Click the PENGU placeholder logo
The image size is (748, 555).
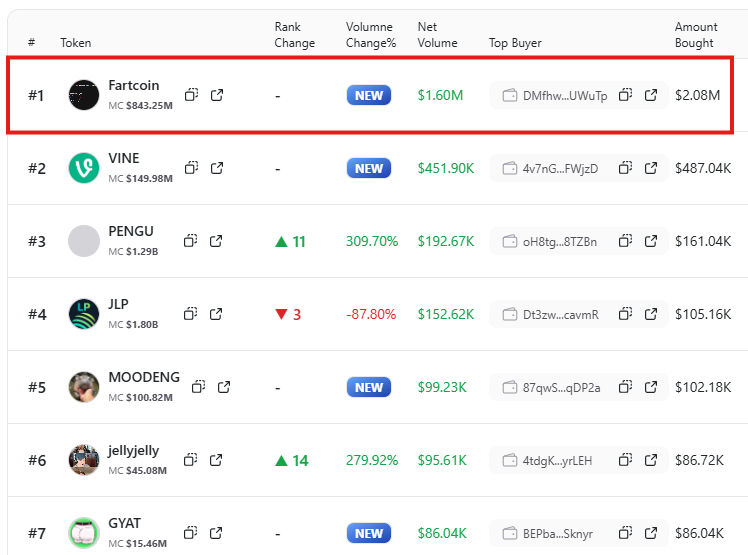coord(84,241)
